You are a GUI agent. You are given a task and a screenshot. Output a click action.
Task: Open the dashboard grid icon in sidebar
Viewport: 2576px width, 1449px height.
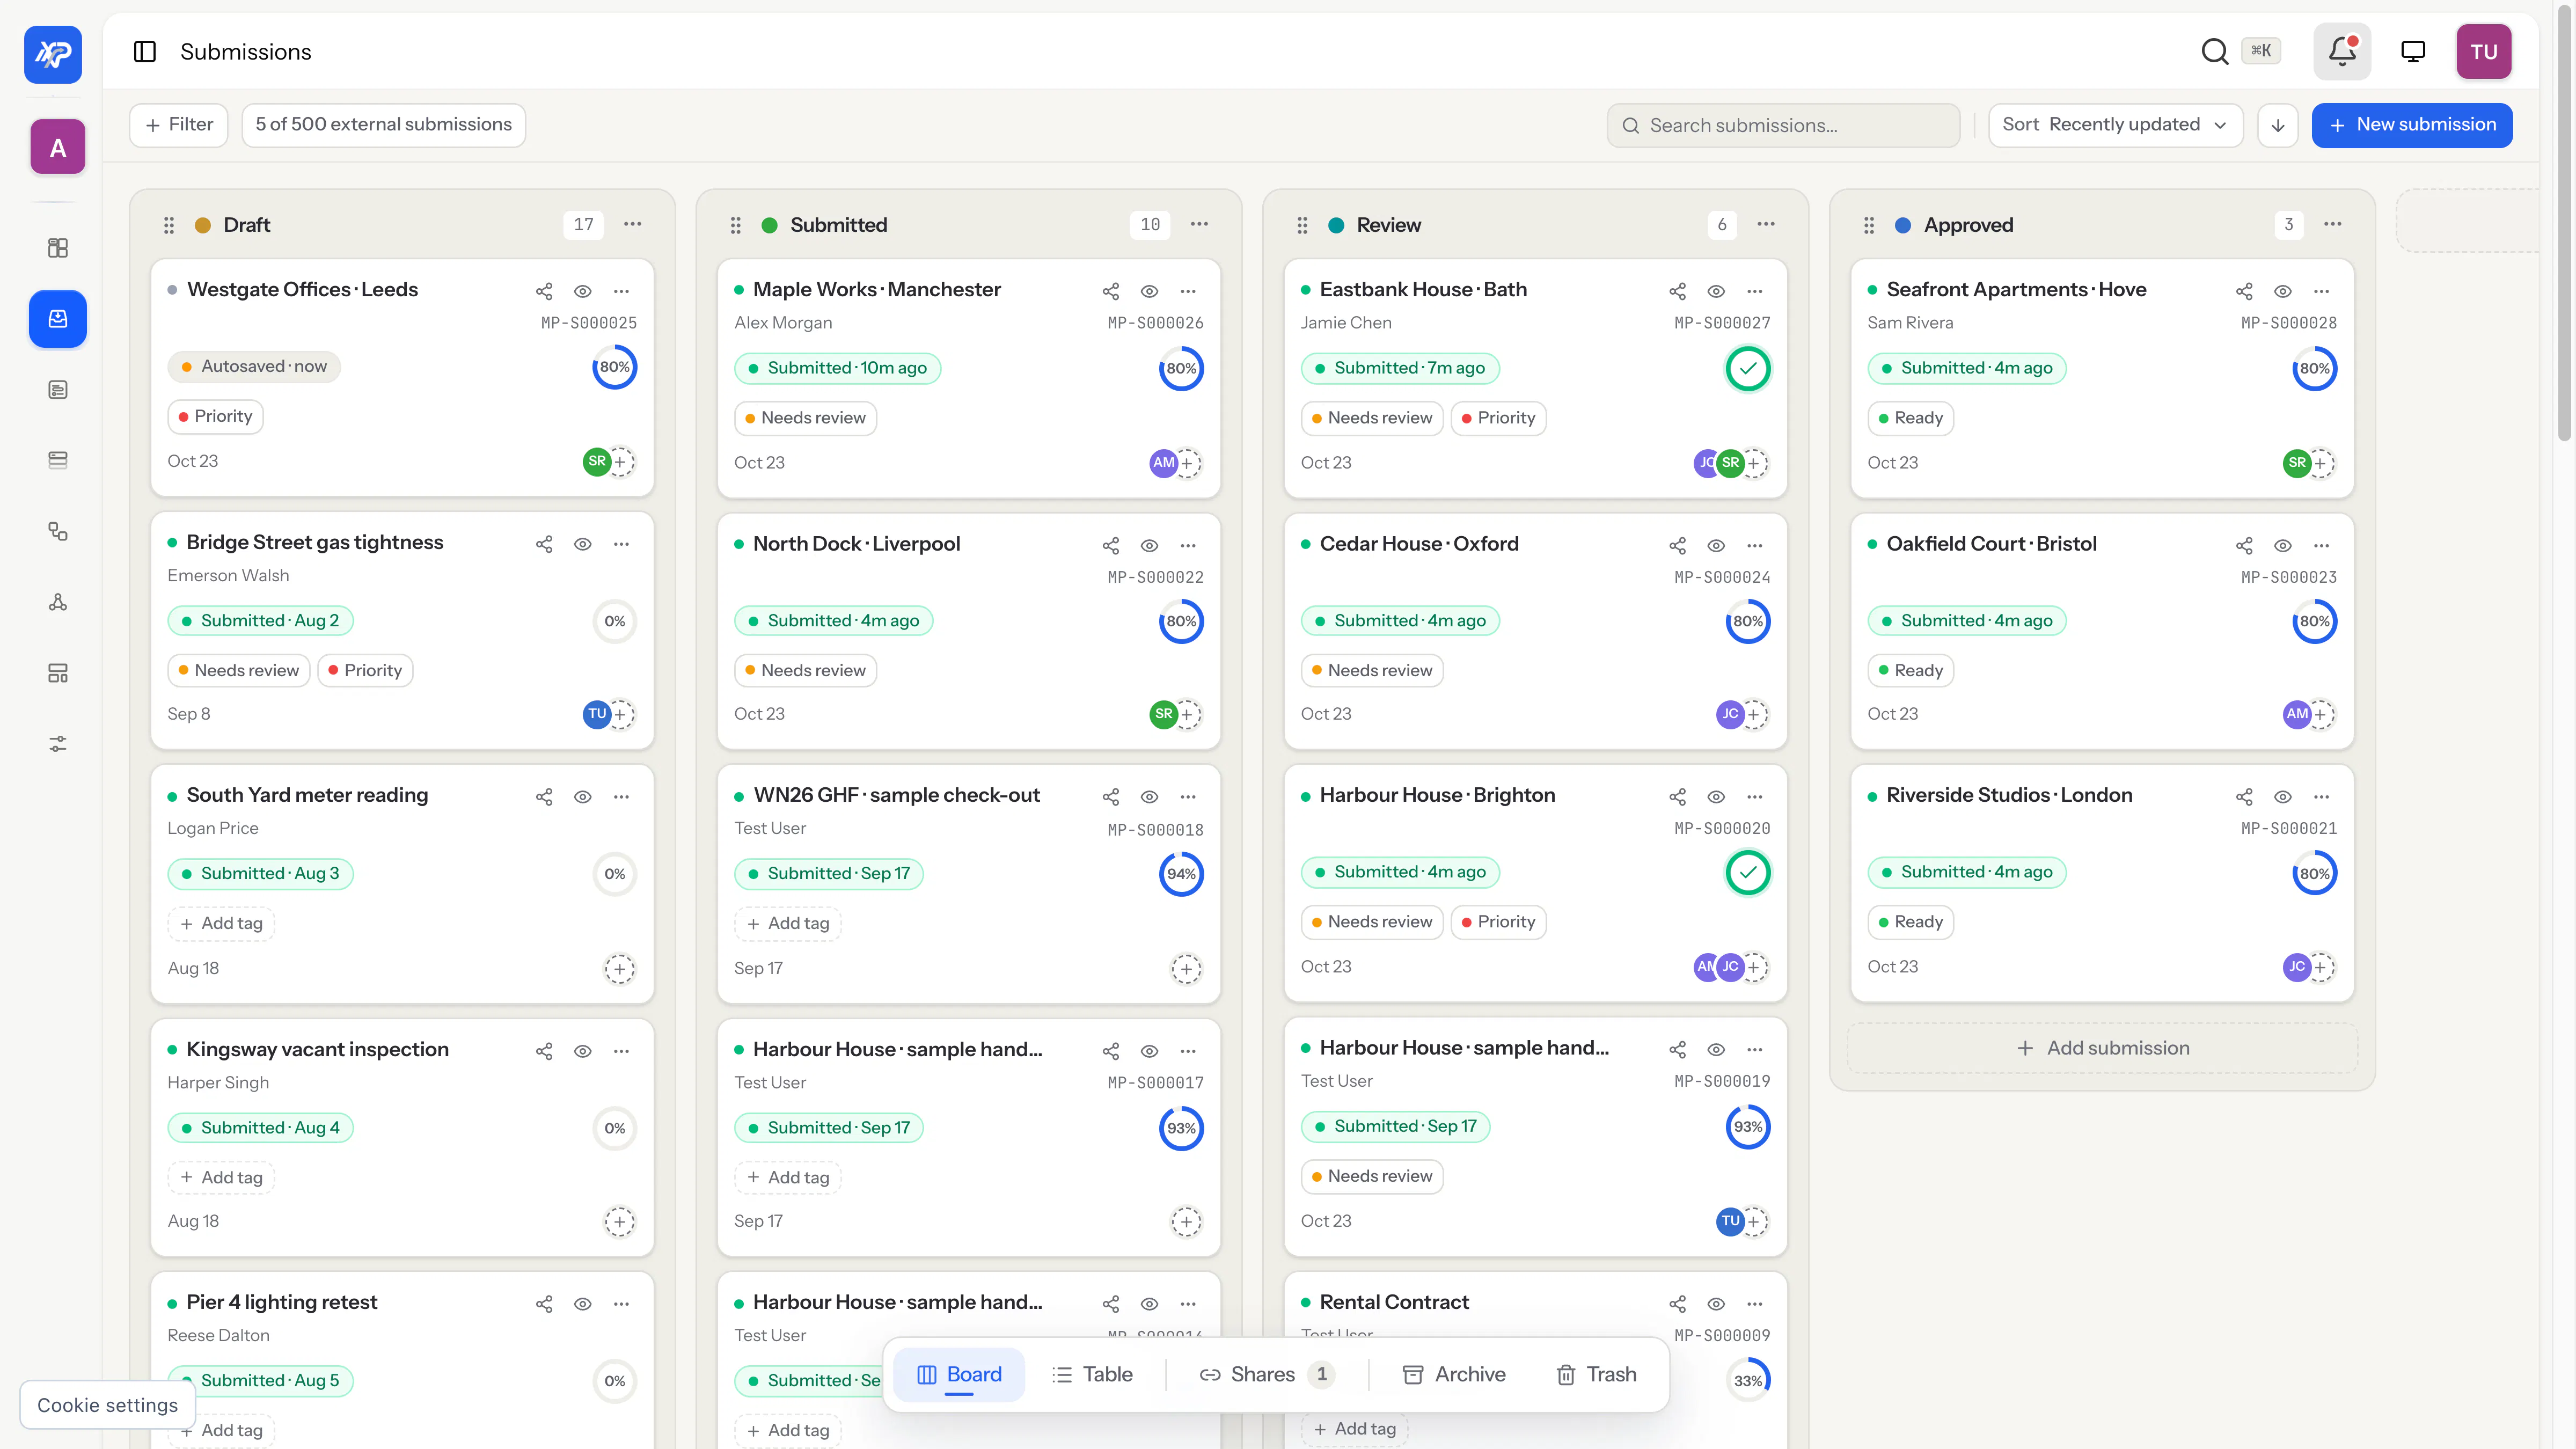[x=58, y=248]
